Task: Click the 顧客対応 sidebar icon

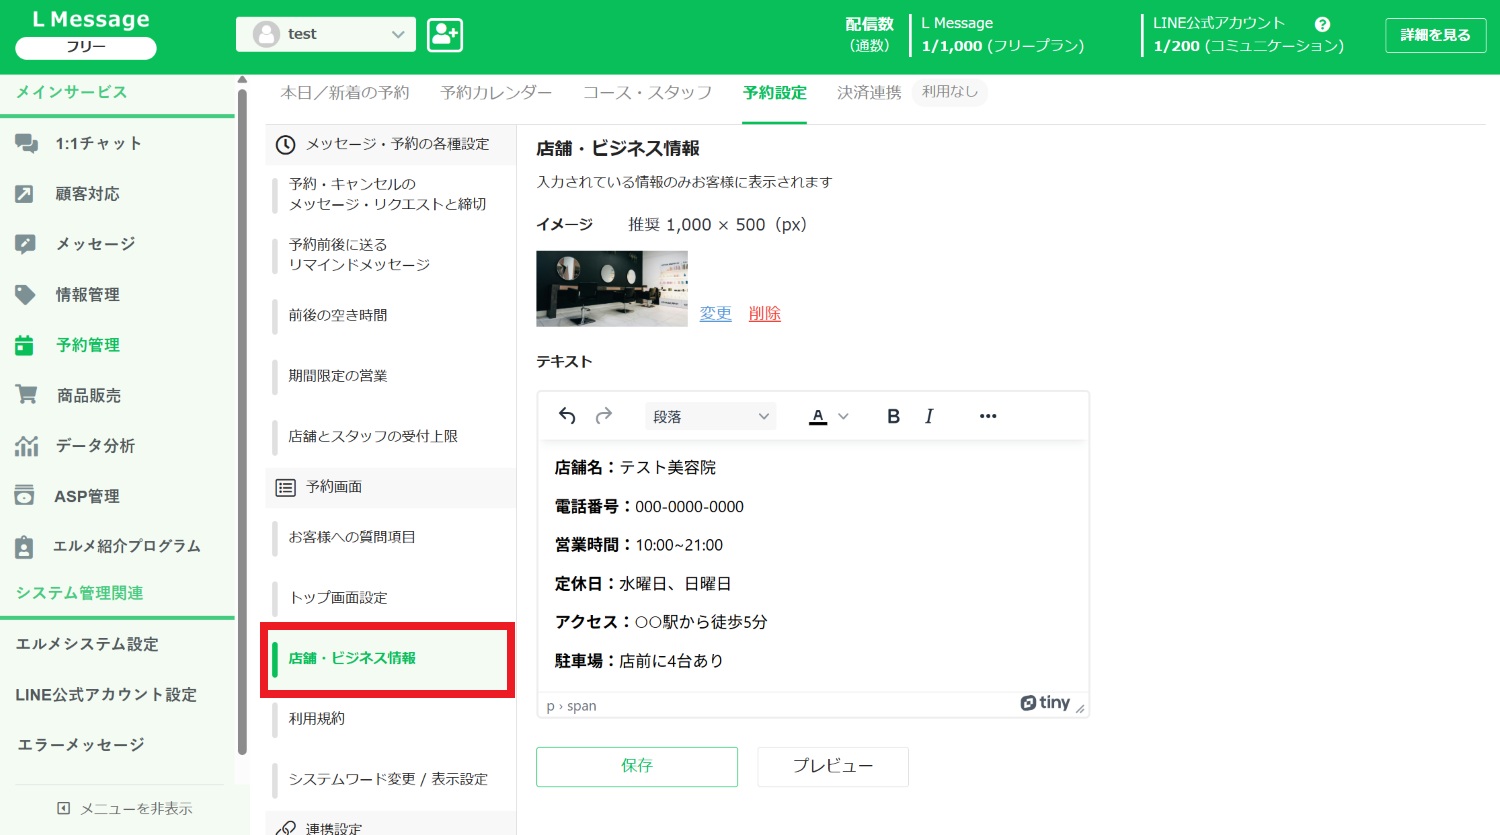Action: [x=24, y=194]
